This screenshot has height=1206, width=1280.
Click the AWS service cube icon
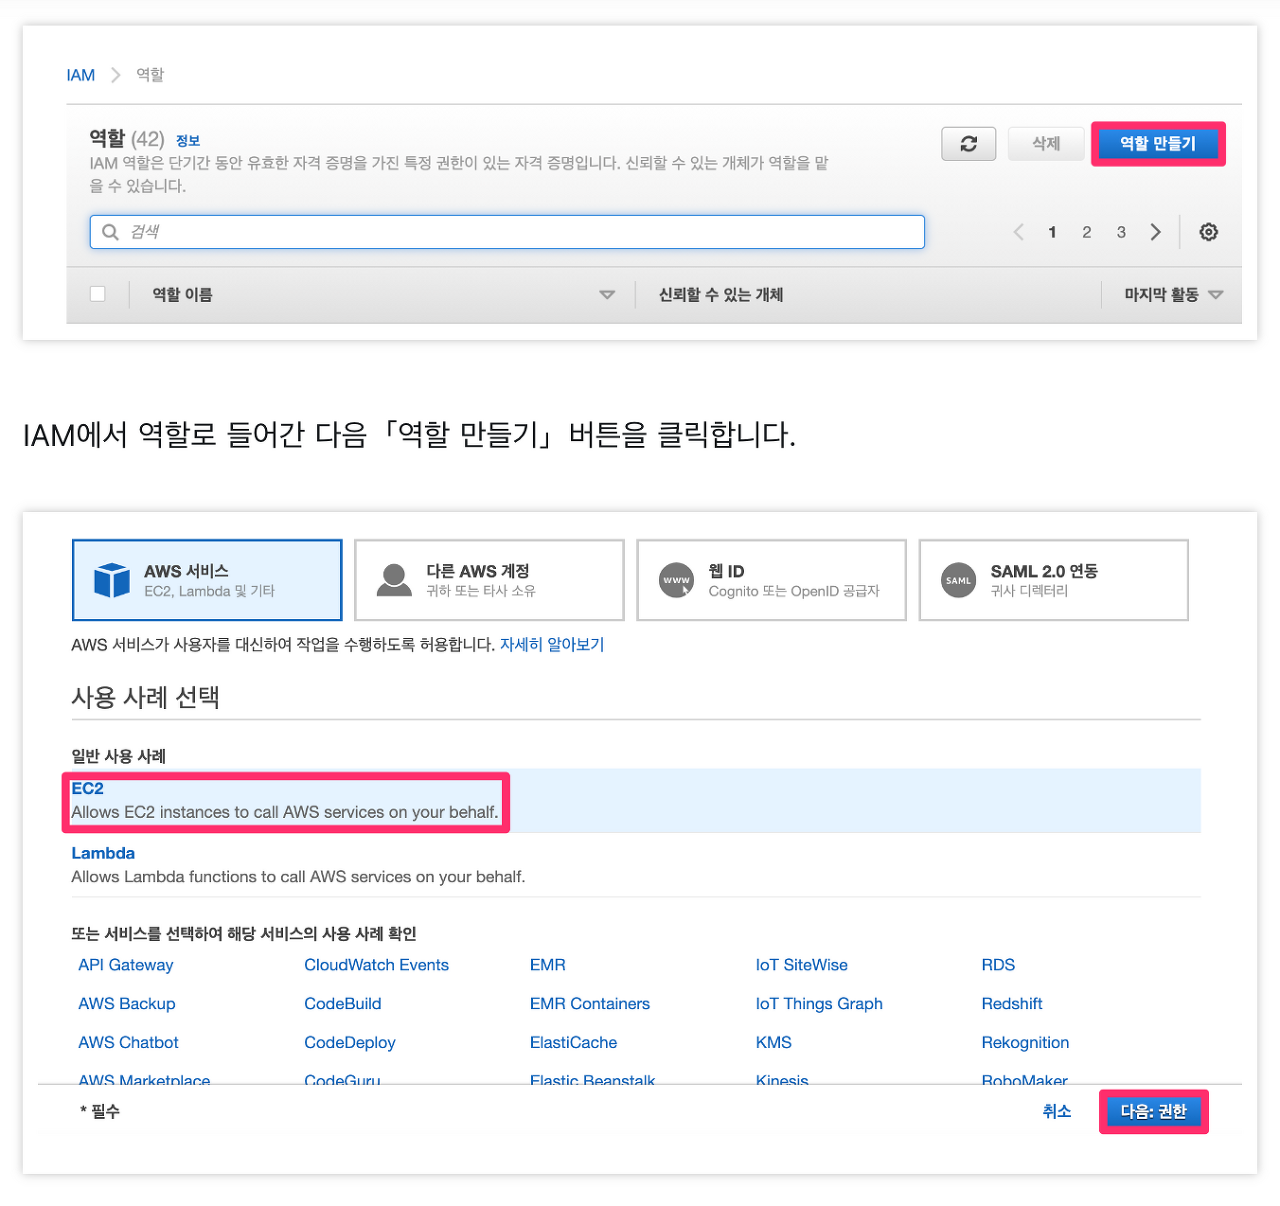tap(112, 580)
